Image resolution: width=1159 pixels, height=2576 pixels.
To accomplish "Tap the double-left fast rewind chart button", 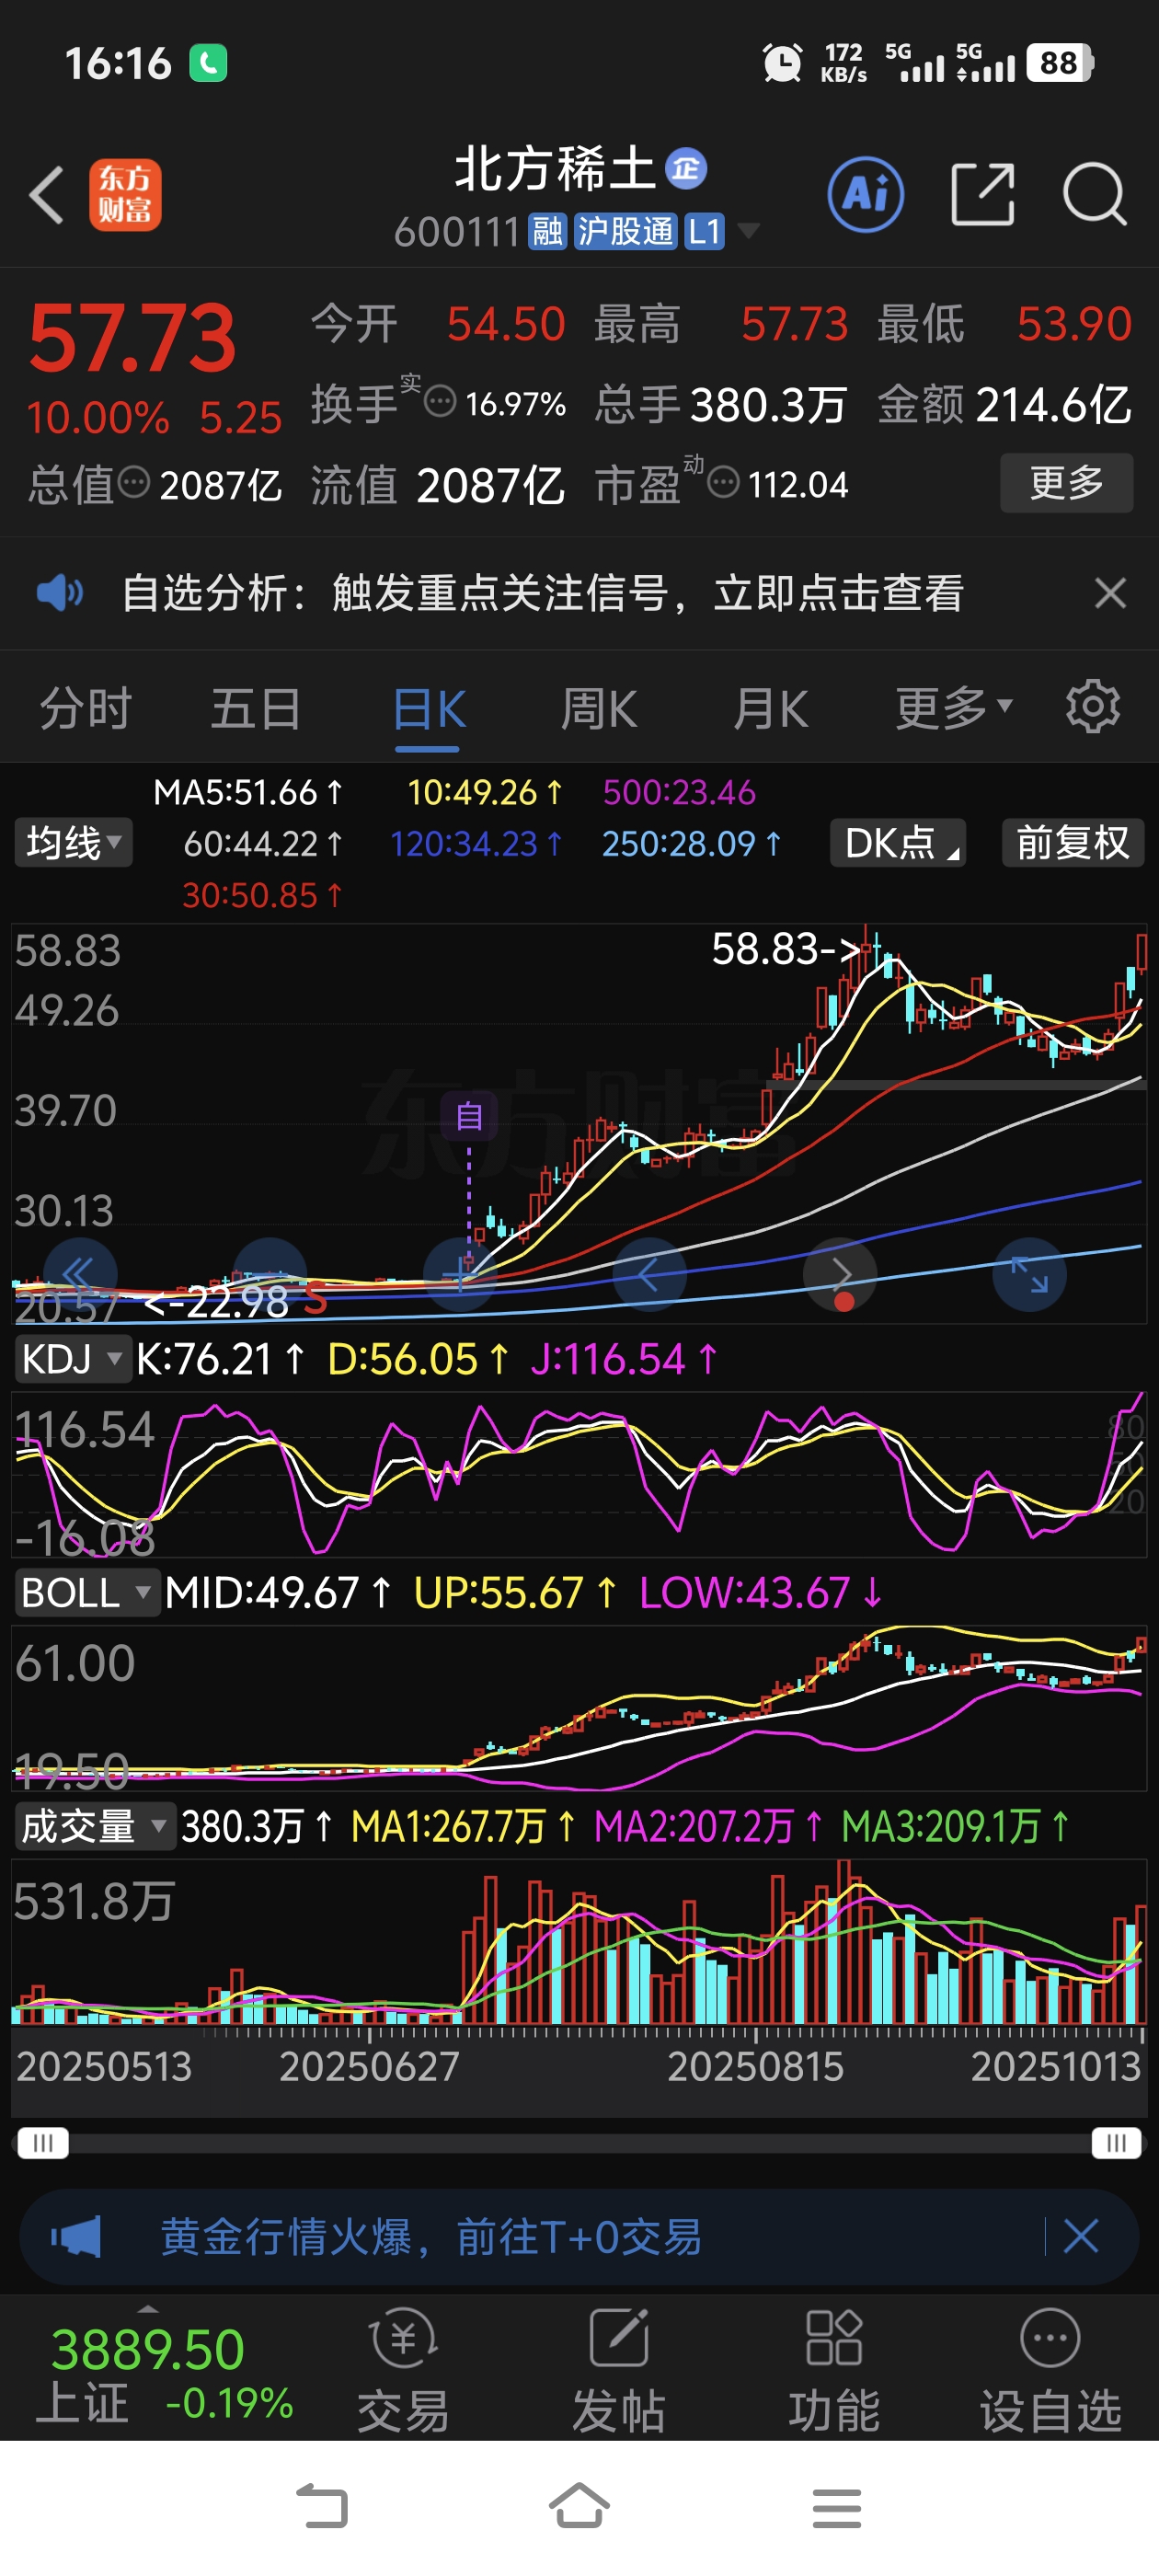I will tap(79, 1274).
